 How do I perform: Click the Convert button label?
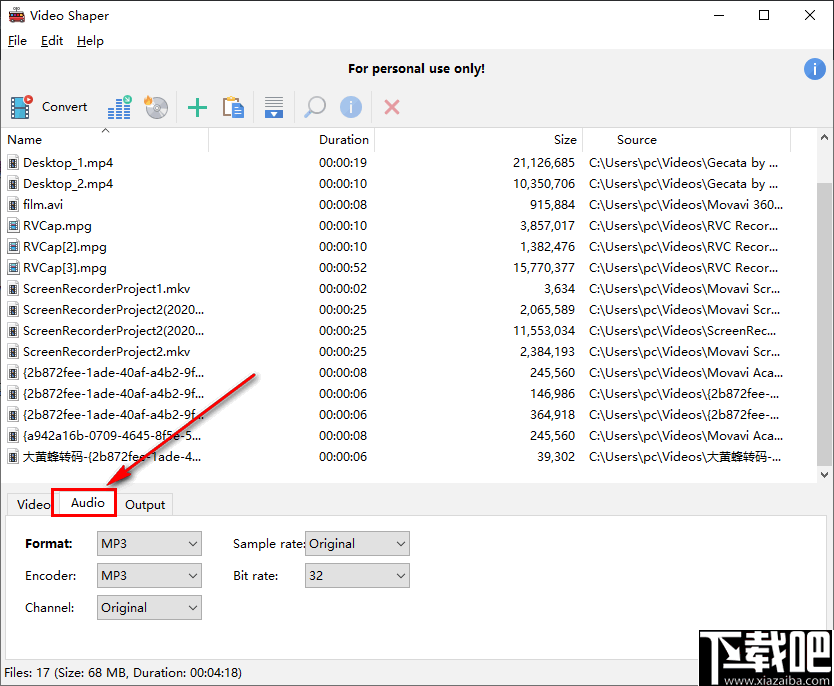[x=64, y=107]
